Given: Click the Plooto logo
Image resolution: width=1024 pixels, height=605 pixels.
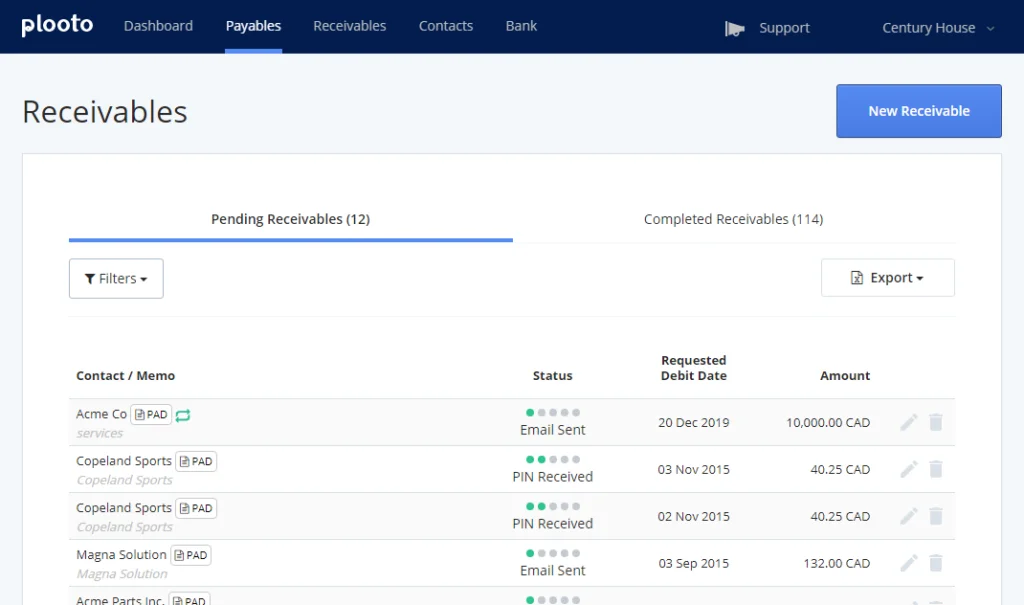Looking at the screenshot, I should (57, 26).
